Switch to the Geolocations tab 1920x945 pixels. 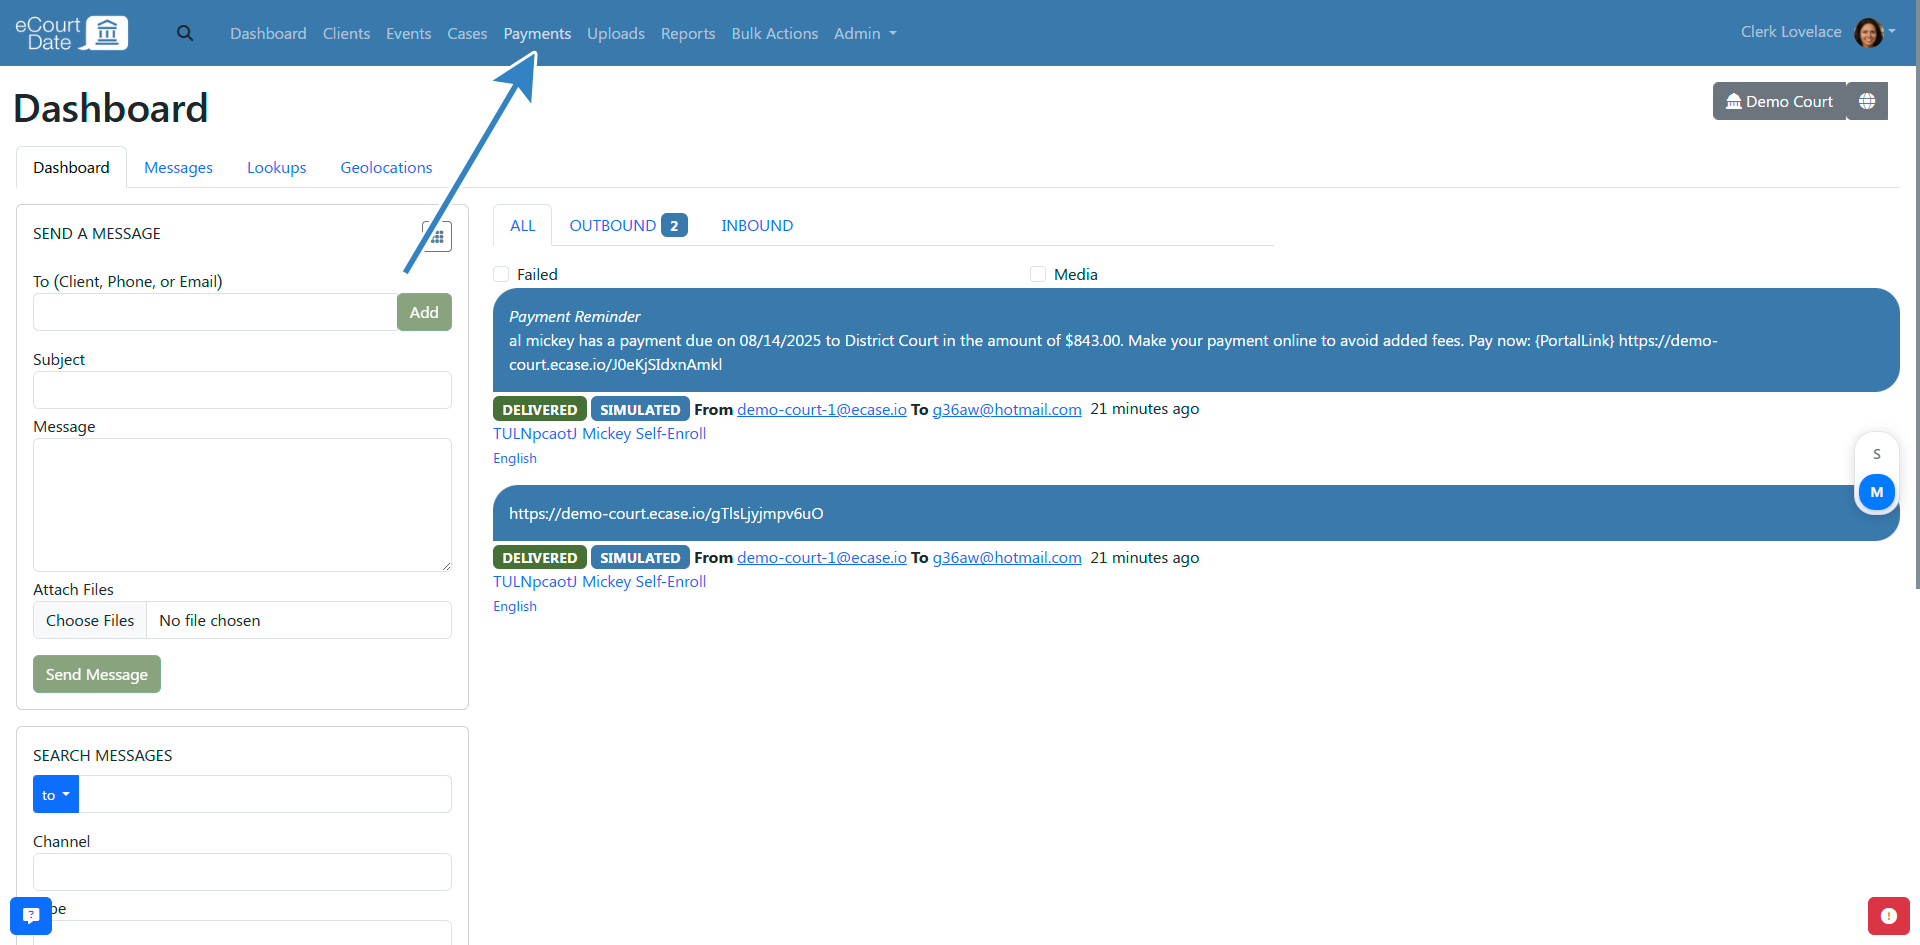click(x=386, y=167)
